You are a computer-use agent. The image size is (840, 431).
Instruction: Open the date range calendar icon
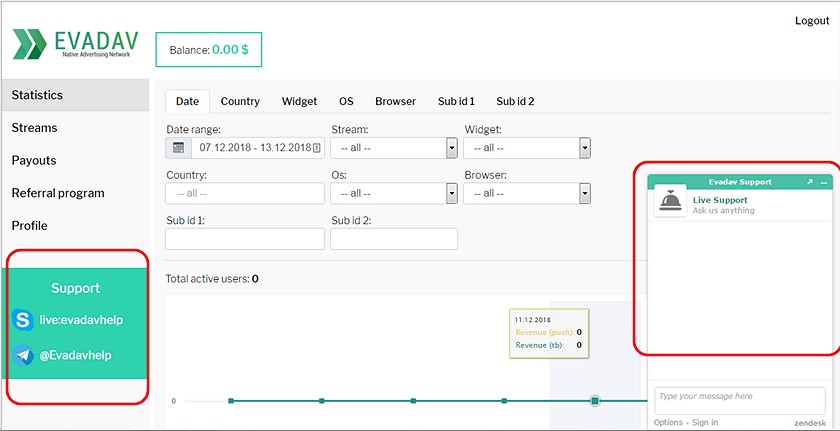179,148
